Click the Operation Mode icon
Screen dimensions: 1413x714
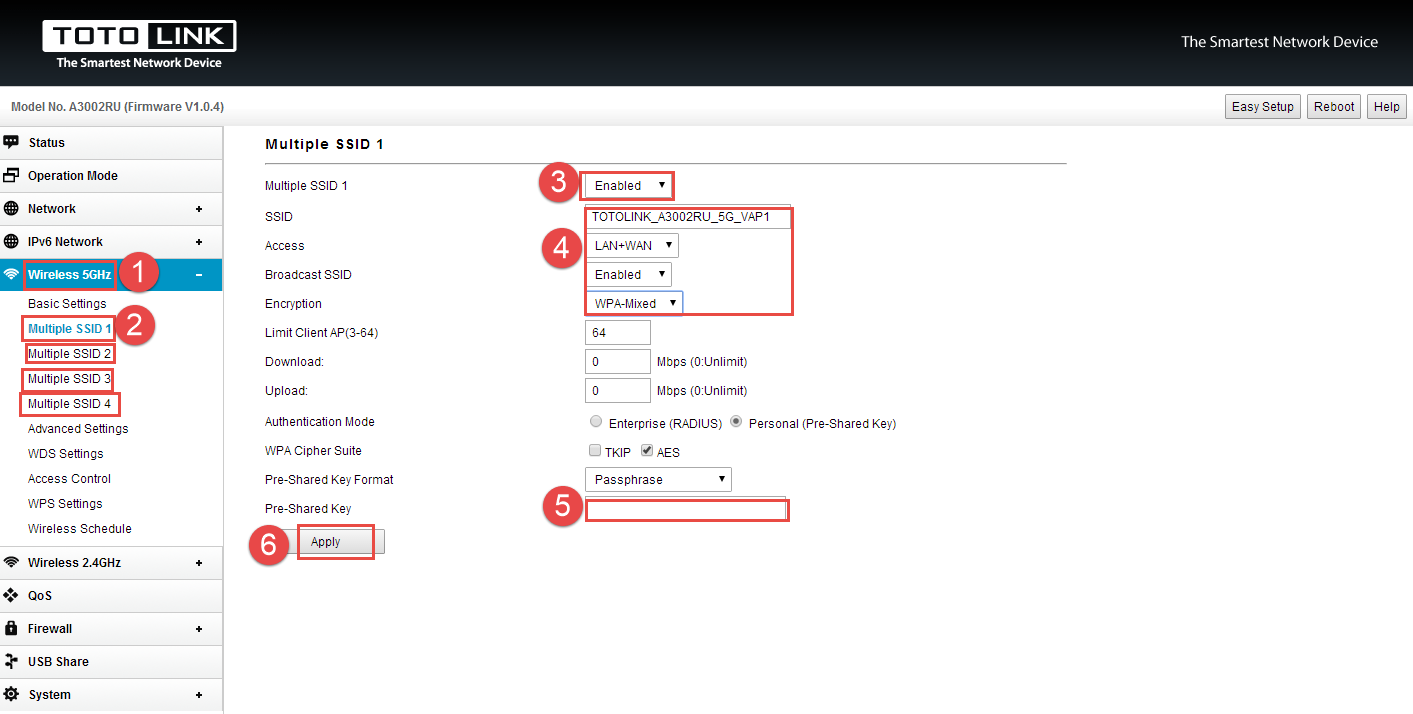pos(11,176)
